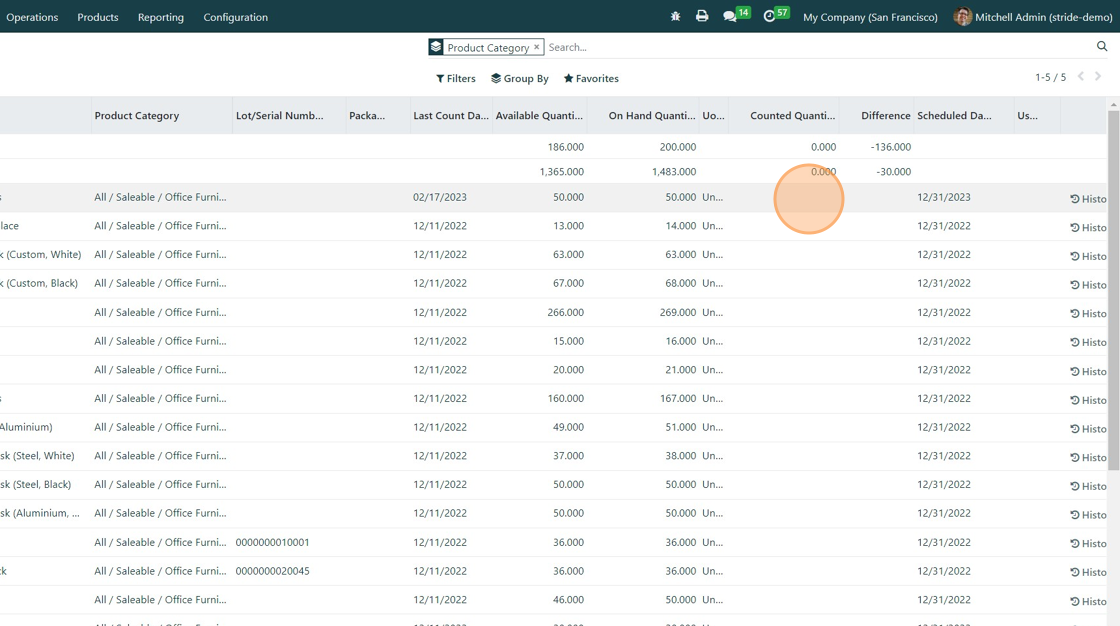This screenshot has width=1120, height=626.
Task: Expand the Group By dropdown
Action: [x=519, y=78]
